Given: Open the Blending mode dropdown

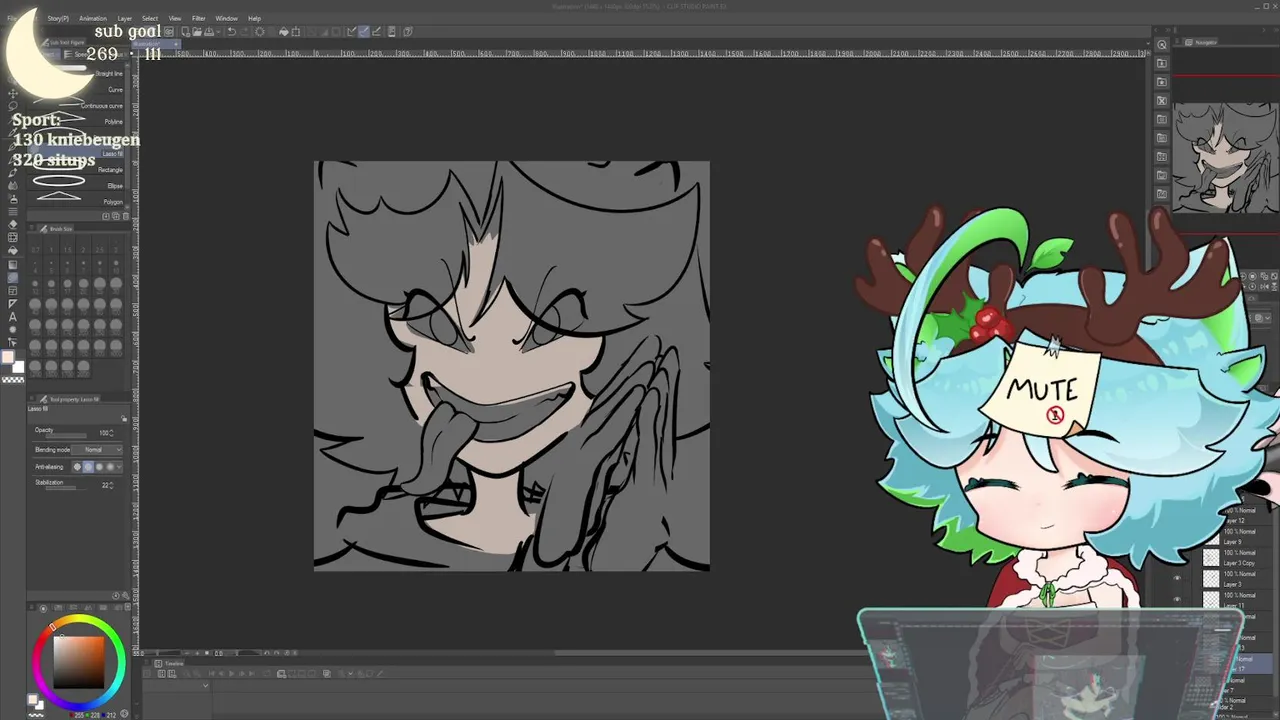Looking at the screenshot, I should pyautogui.click(x=96, y=450).
